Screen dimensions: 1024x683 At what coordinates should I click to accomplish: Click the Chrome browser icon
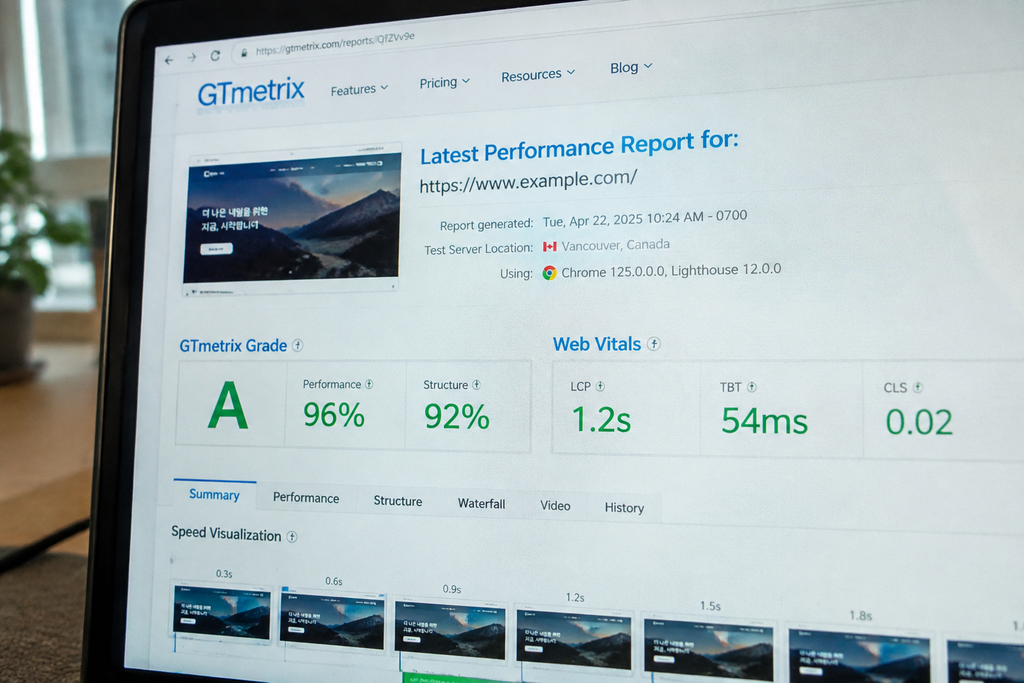pyautogui.click(x=549, y=272)
